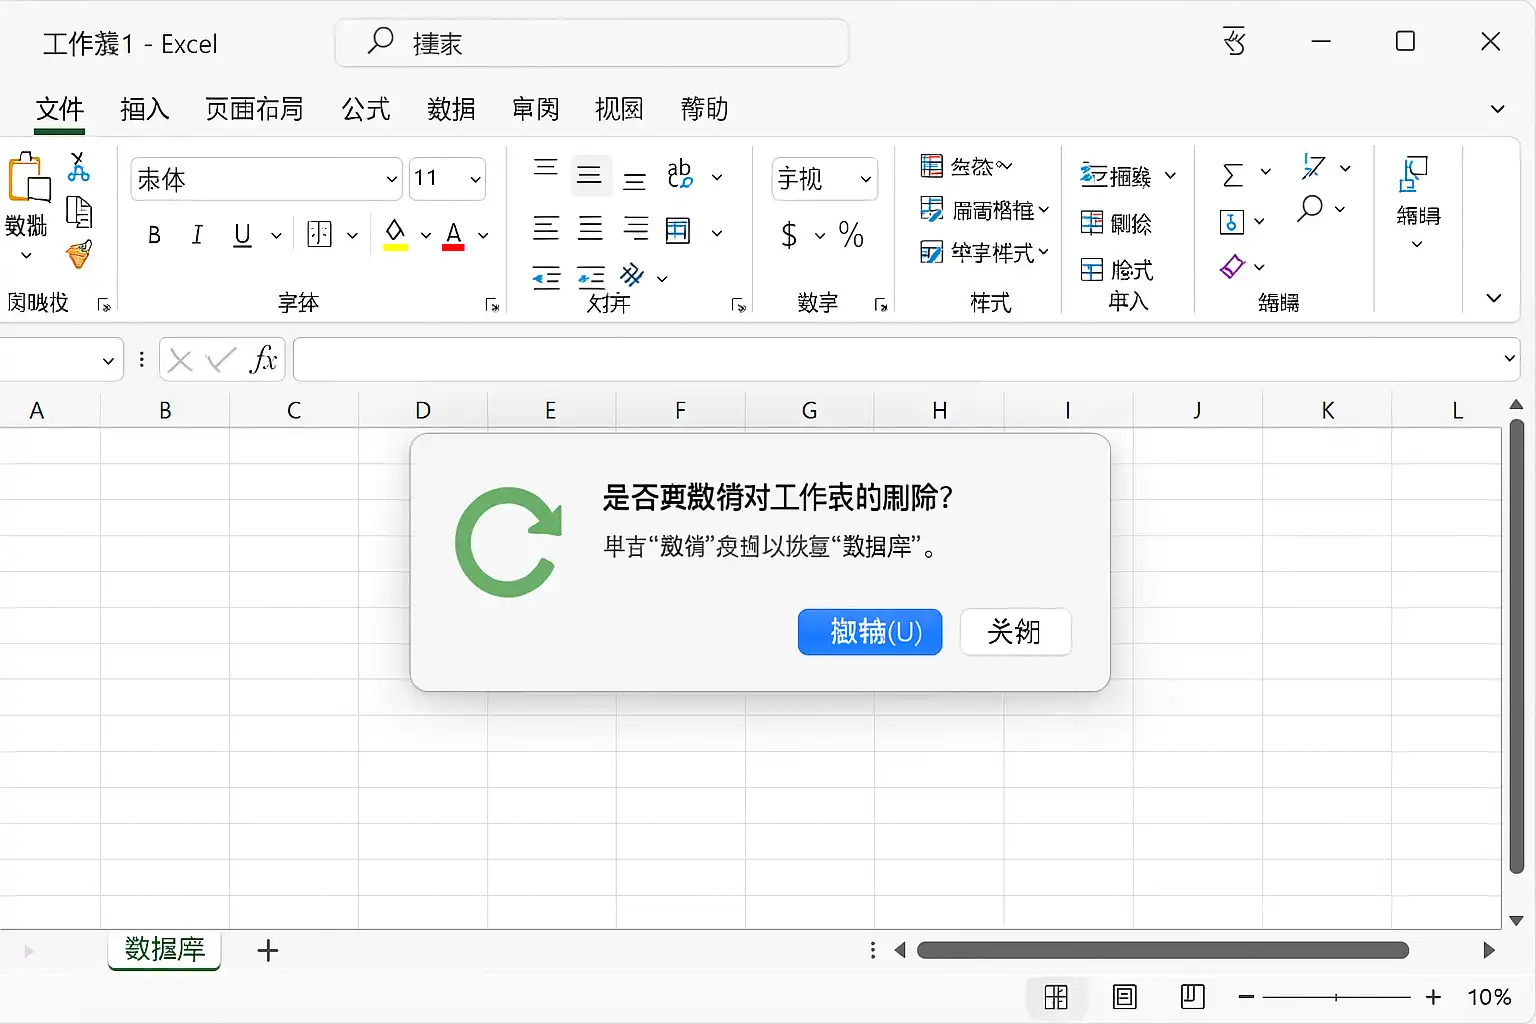1536x1024 pixels.
Task: Click the Insert Function fx icon
Action: click(x=263, y=359)
